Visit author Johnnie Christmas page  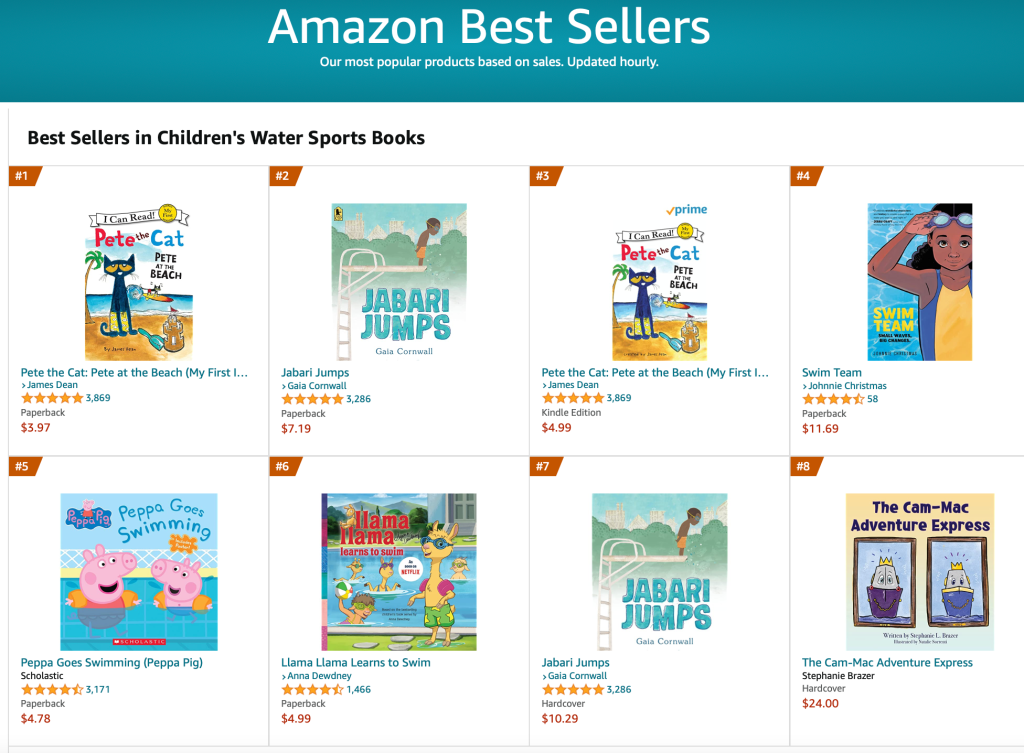tap(848, 386)
